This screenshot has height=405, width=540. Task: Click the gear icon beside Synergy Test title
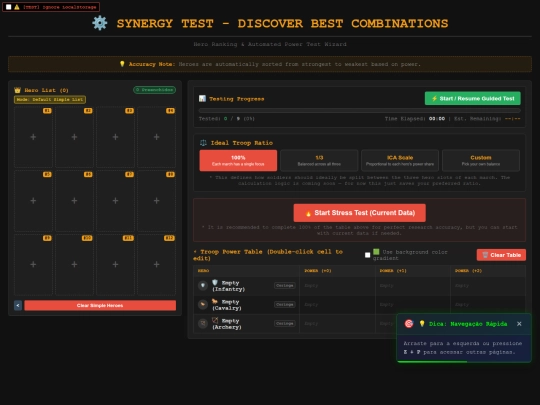pyautogui.click(x=100, y=23)
